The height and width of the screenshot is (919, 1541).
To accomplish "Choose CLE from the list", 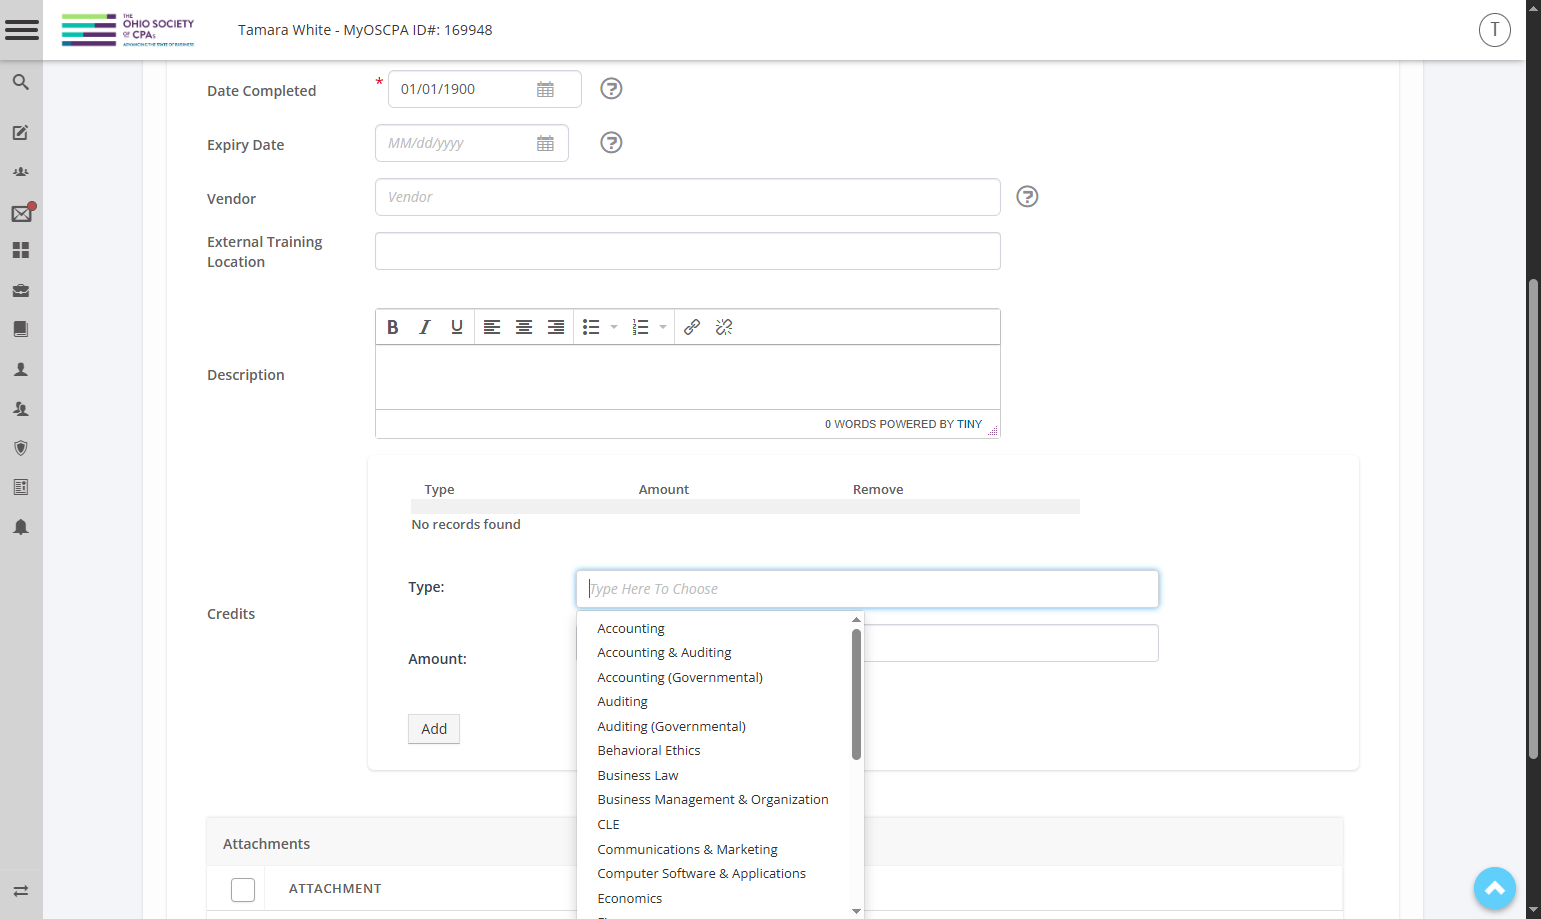I will pos(609,825).
